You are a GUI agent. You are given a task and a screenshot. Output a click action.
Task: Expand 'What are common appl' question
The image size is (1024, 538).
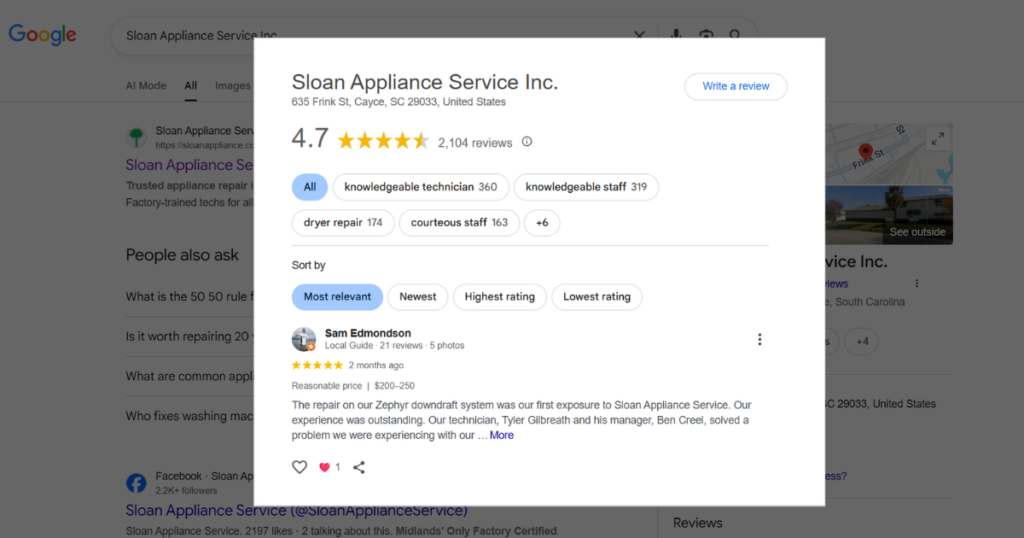pos(189,376)
